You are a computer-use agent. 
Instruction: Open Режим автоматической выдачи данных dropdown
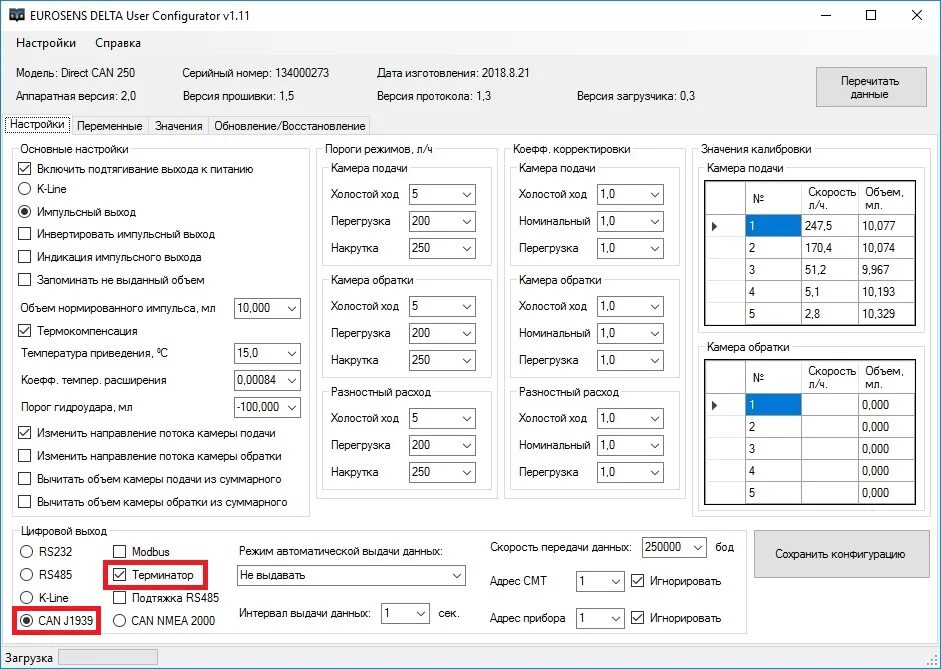click(x=351, y=576)
